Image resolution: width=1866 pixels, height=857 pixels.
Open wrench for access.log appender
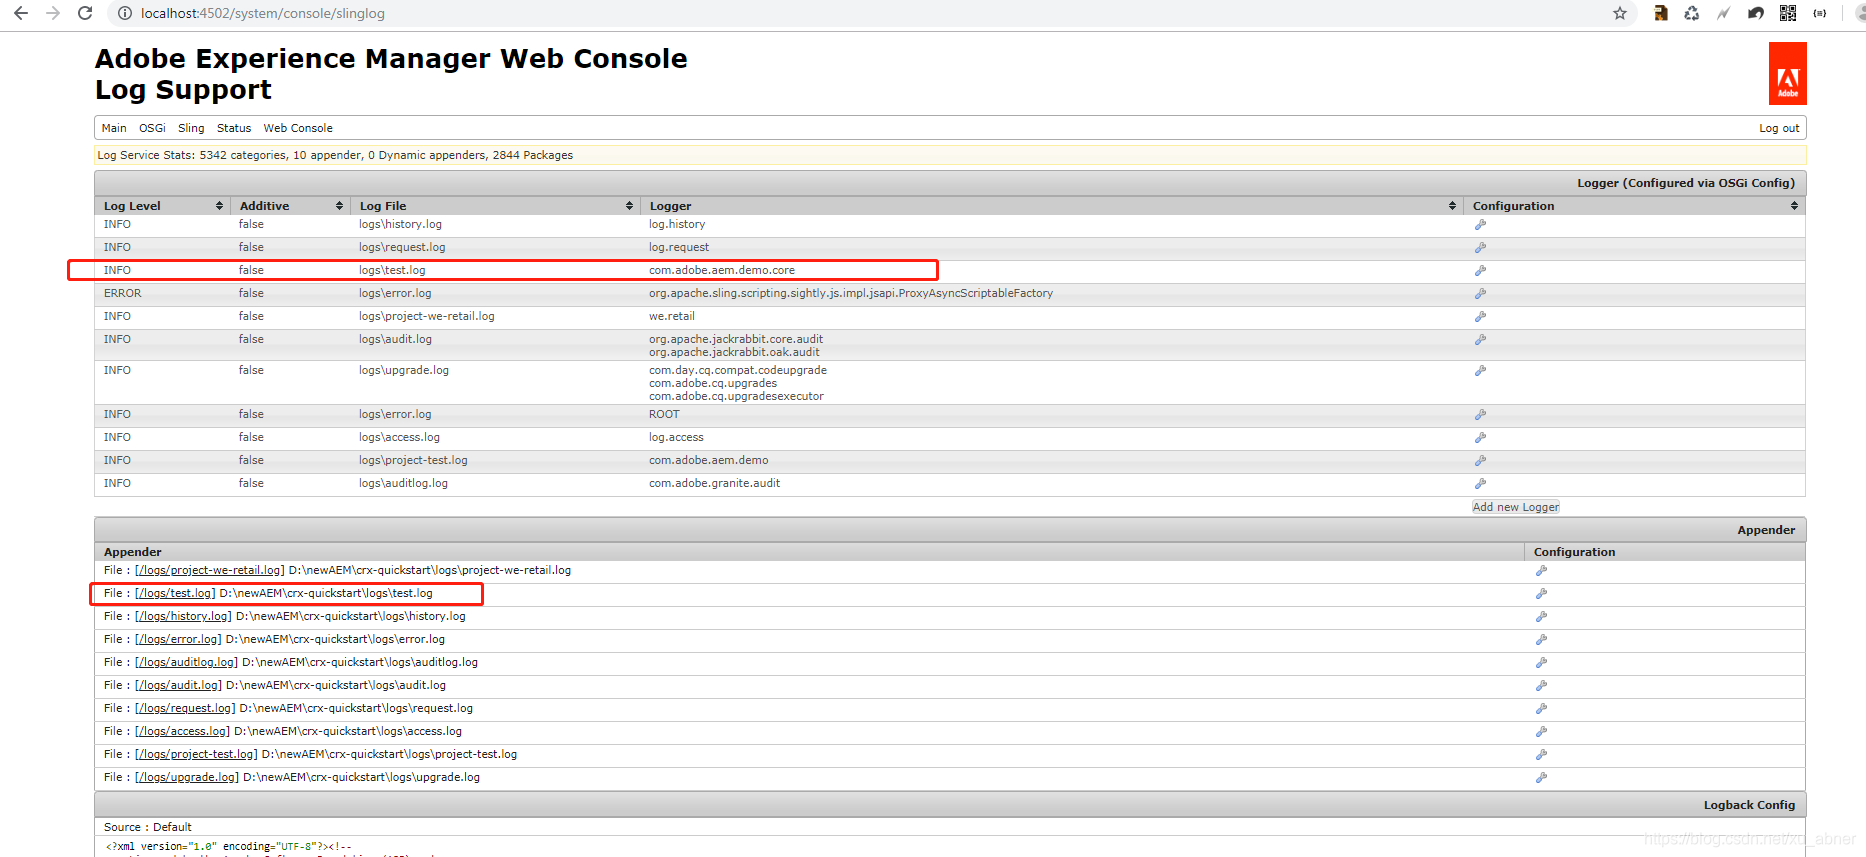pos(1541,732)
